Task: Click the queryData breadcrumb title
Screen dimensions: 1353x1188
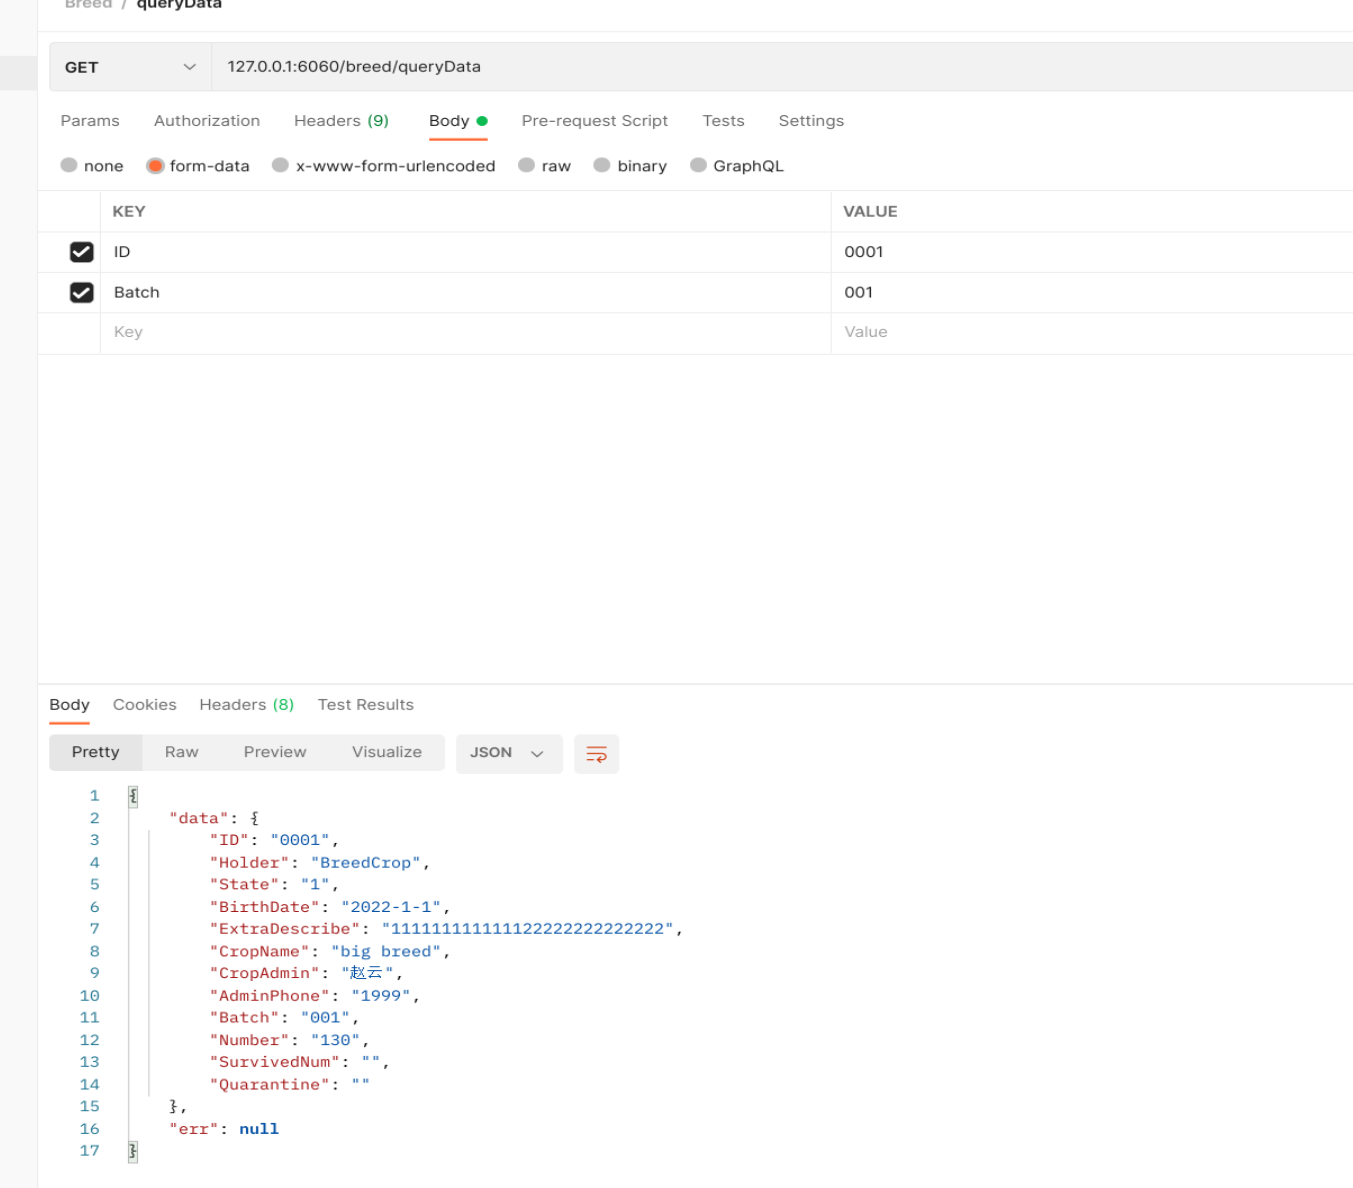Action: tap(179, 4)
